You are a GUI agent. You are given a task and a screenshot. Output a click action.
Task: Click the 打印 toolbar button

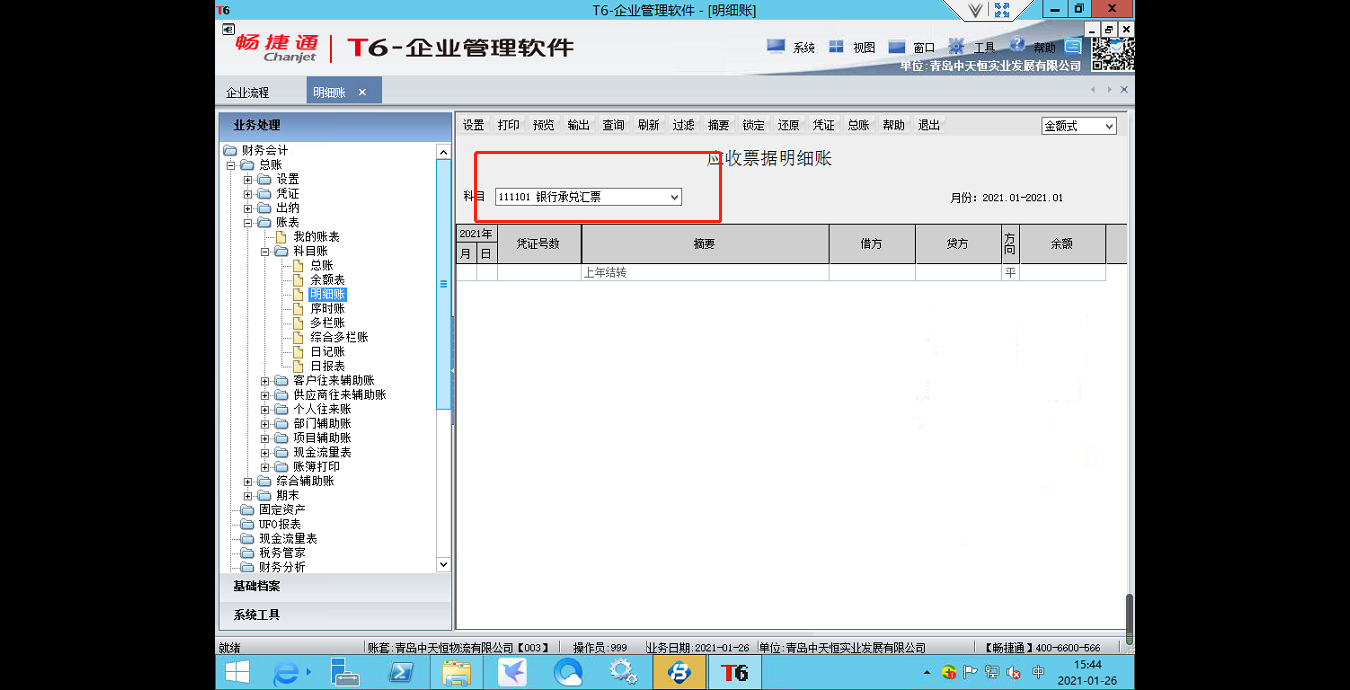coord(509,126)
